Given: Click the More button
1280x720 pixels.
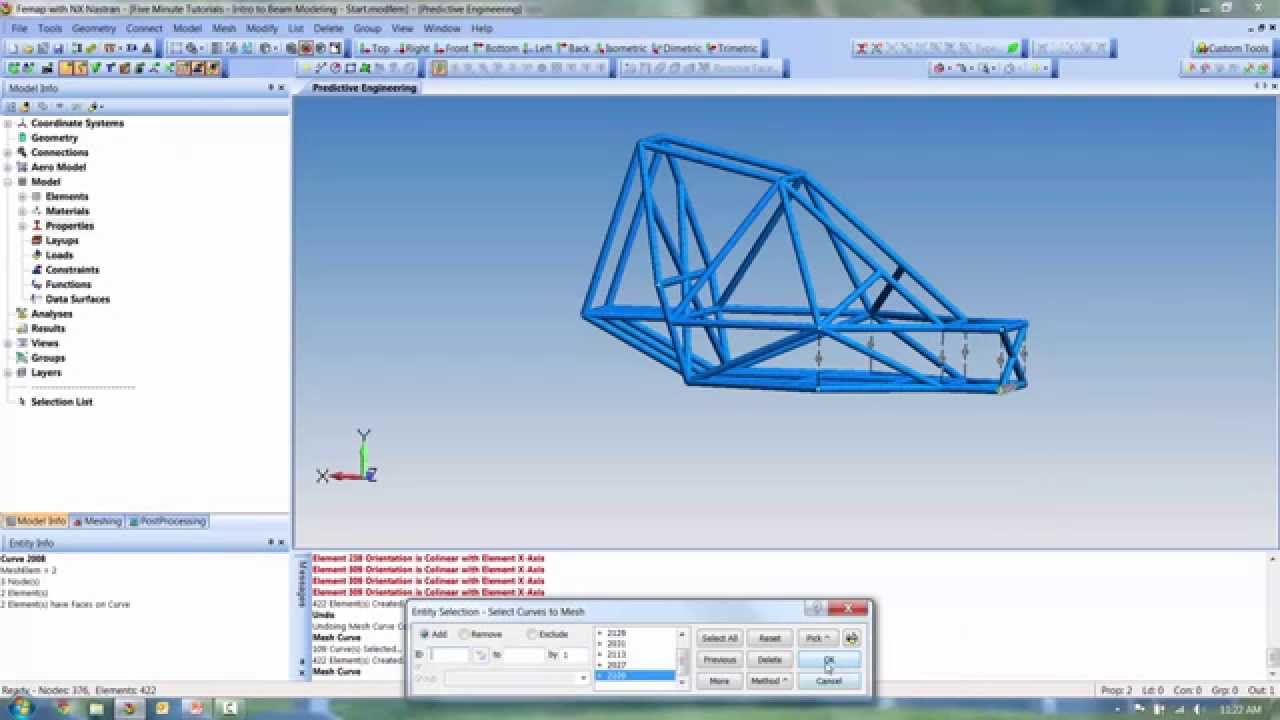Looking at the screenshot, I should click(719, 681).
